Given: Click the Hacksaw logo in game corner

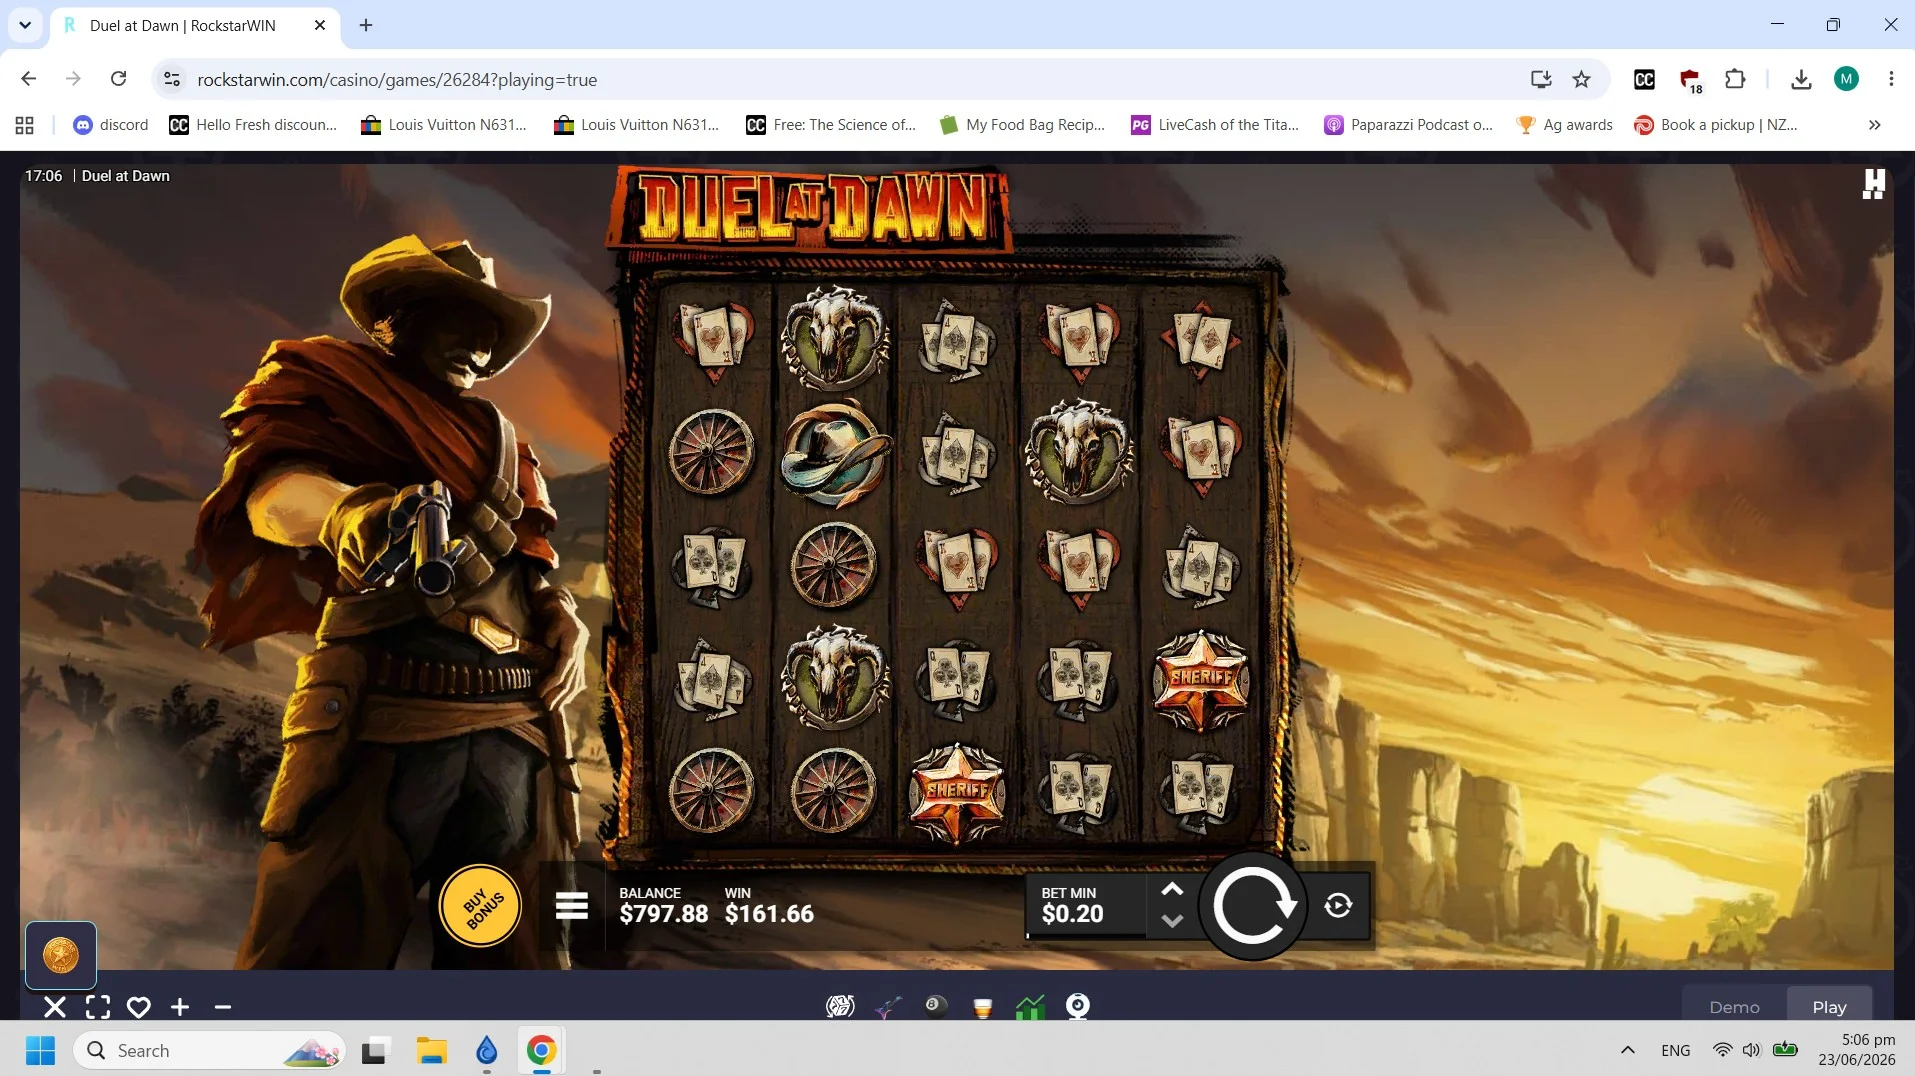Looking at the screenshot, I should pyautogui.click(x=1873, y=184).
